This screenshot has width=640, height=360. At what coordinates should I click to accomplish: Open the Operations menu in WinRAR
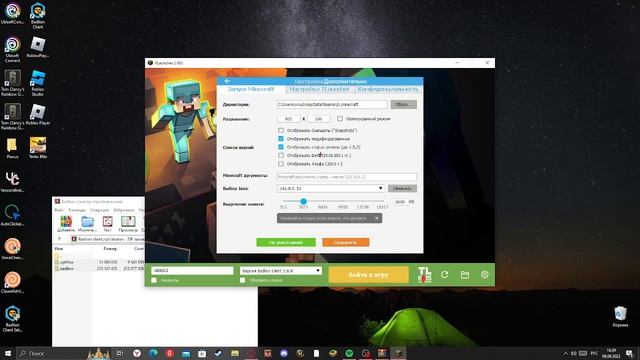click(x=100, y=210)
